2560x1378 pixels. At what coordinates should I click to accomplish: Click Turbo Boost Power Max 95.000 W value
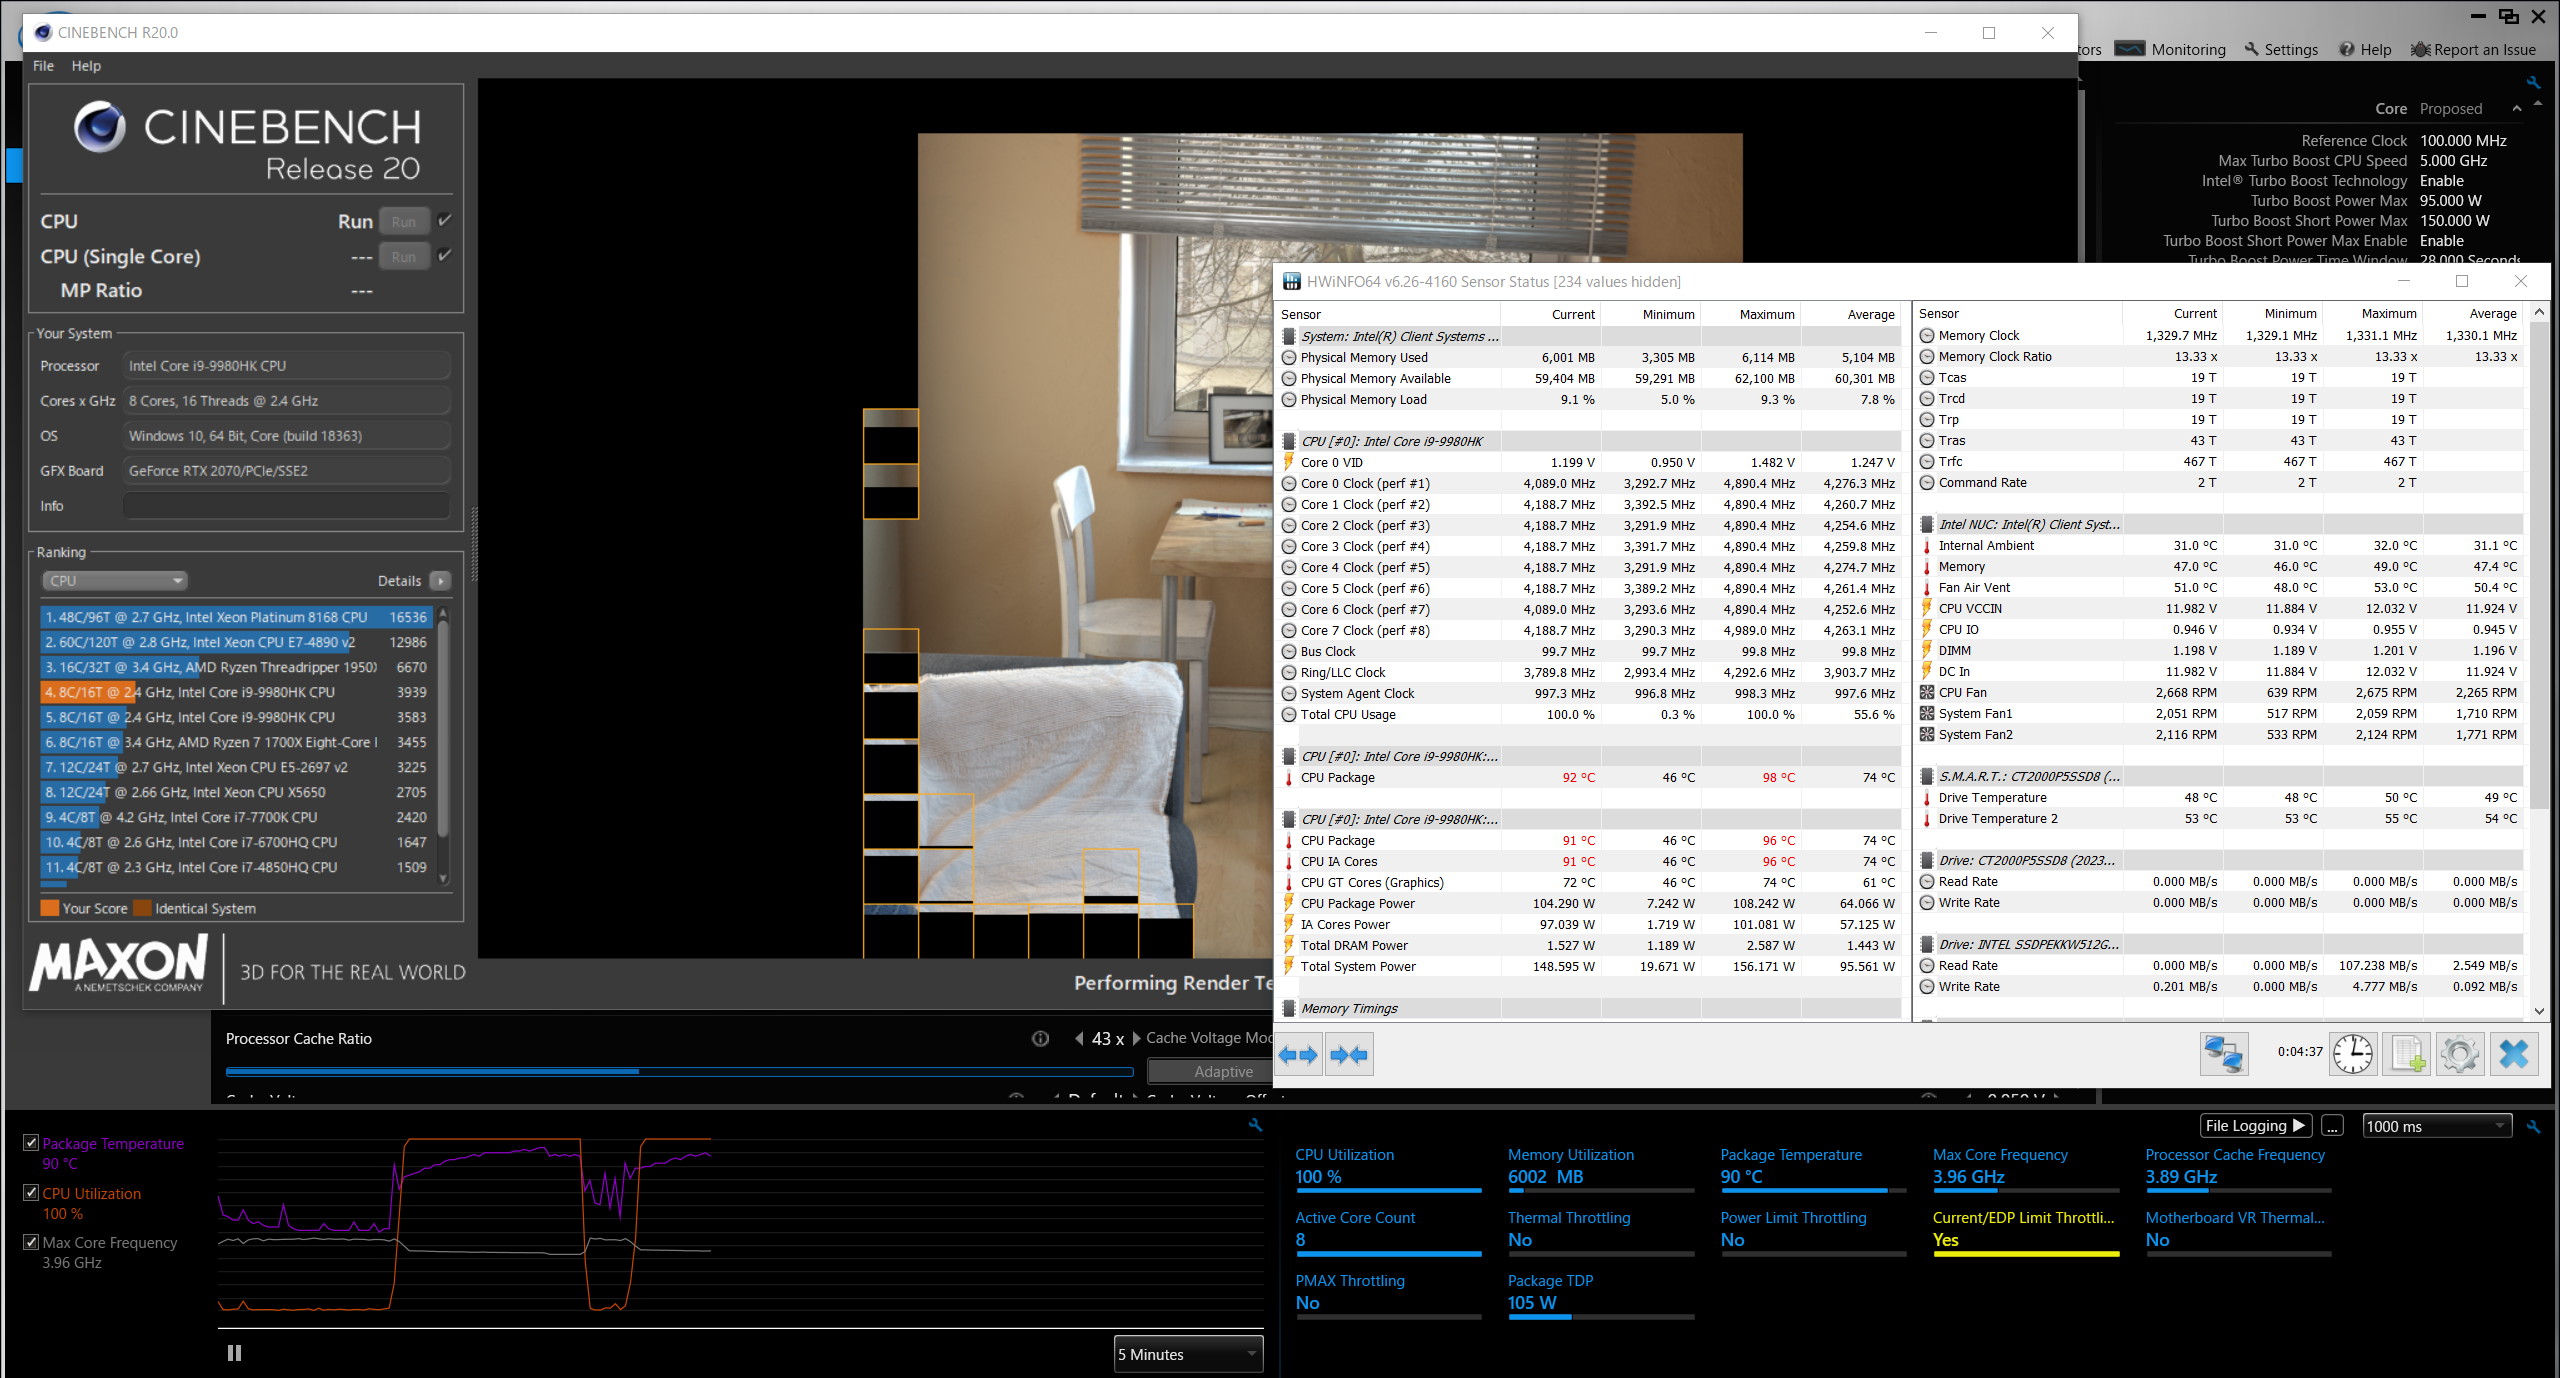pyautogui.click(x=2450, y=201)
